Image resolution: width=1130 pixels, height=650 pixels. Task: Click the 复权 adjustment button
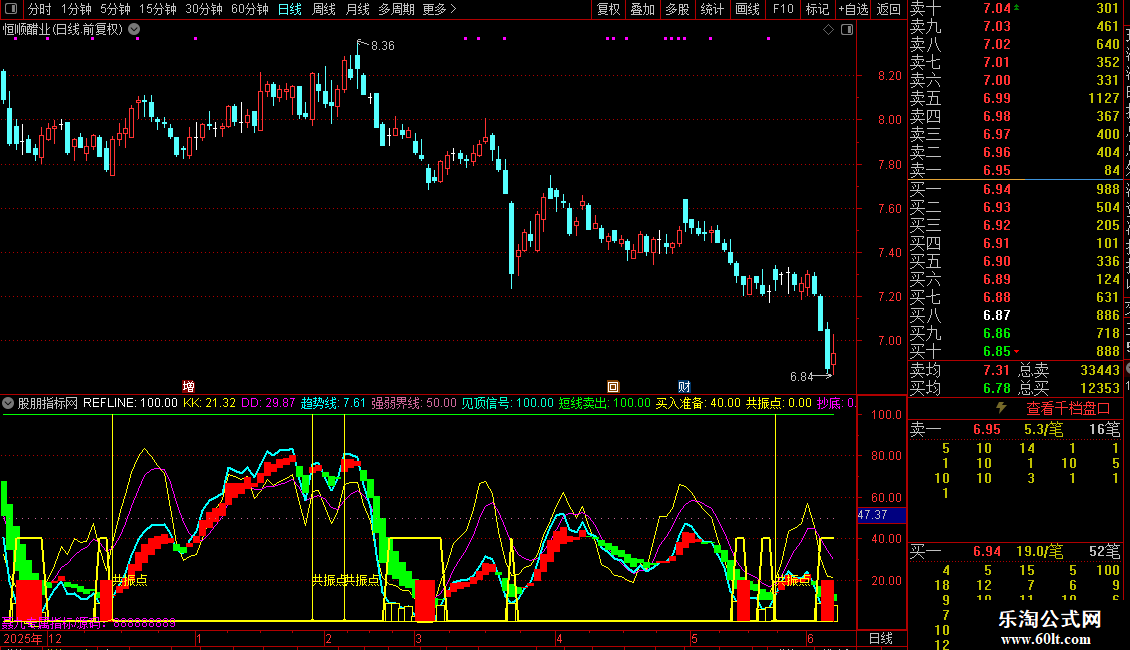(608, 9)
